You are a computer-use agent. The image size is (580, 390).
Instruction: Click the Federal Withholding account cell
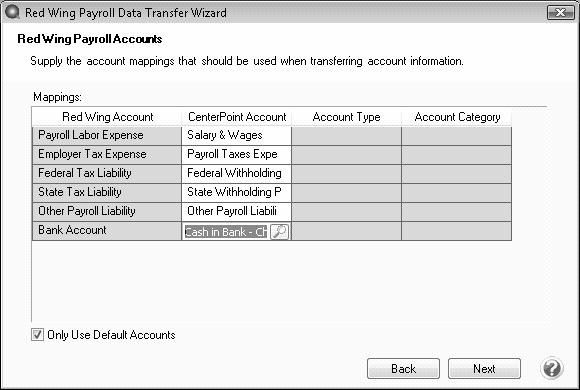point(236,173)
